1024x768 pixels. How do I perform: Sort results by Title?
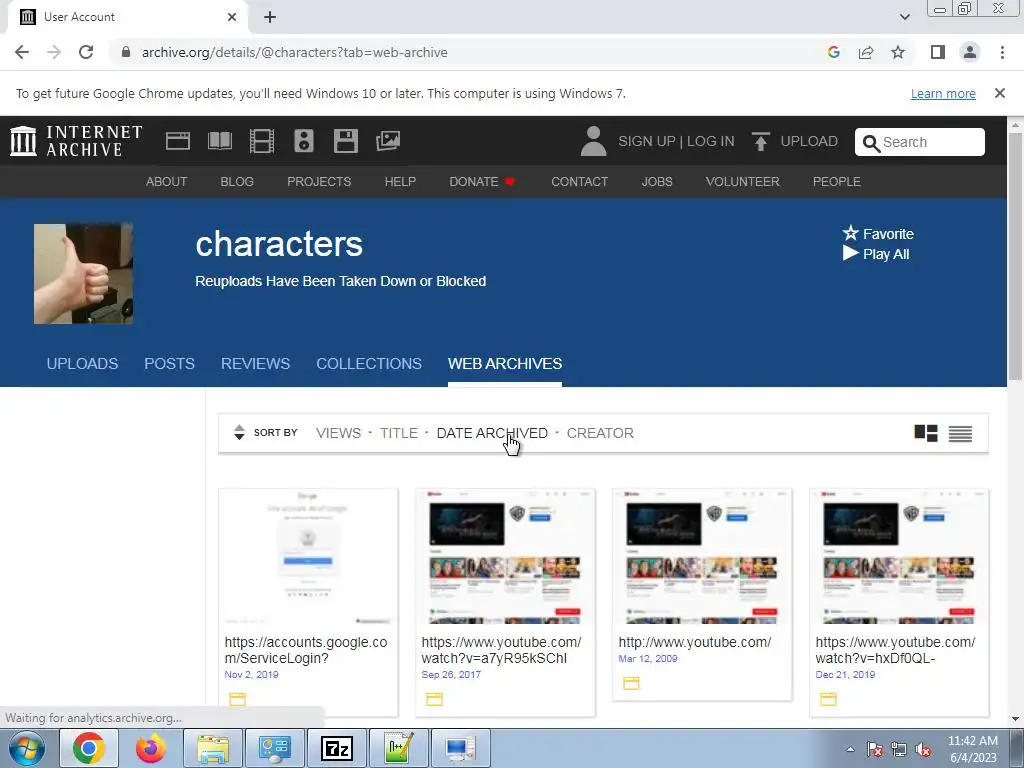(x=399, y=433)
